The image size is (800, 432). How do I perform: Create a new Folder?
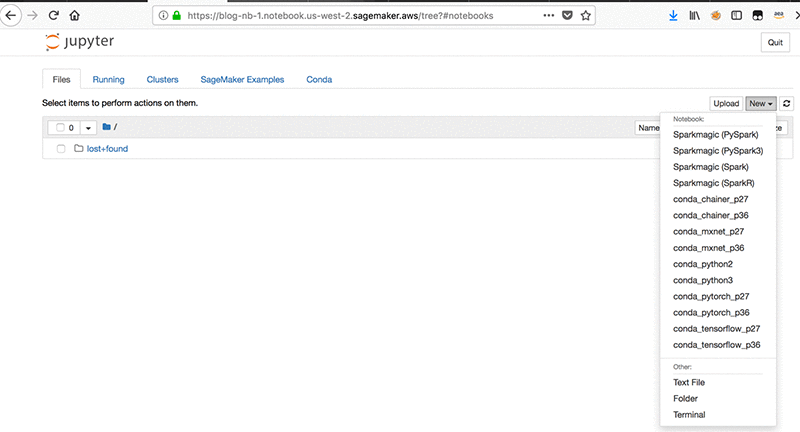[x=685, y=399]
